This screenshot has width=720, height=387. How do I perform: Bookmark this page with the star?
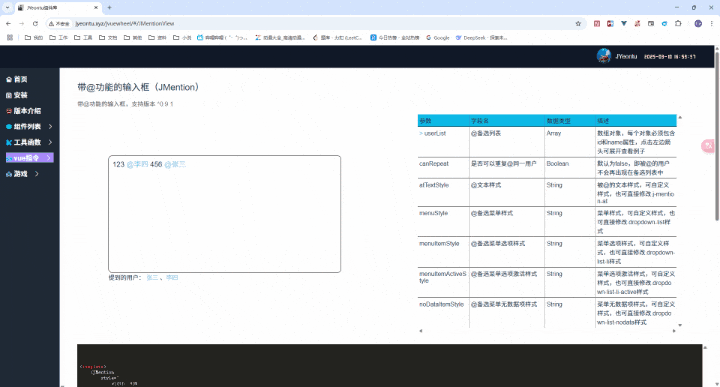(x=578, y=23)
